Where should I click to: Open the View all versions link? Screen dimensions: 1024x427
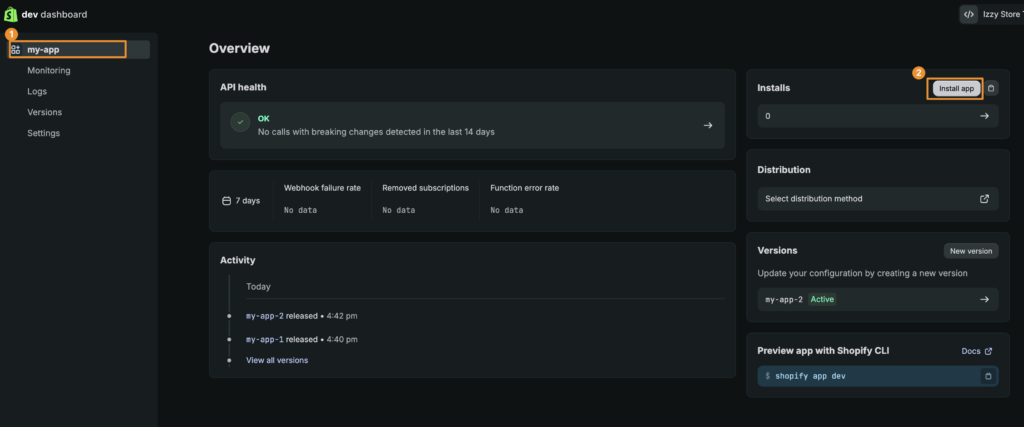coord(277,360)
